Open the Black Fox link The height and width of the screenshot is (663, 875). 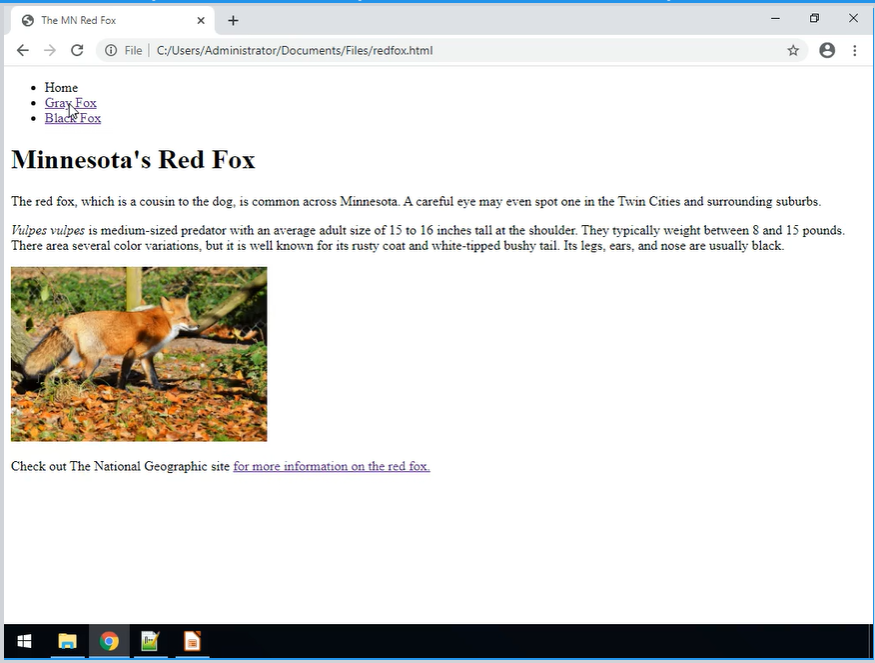(x=73, y=118)
